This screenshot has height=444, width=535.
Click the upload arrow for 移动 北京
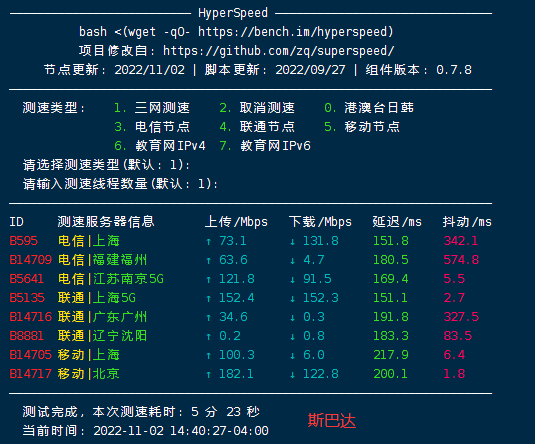208,374
